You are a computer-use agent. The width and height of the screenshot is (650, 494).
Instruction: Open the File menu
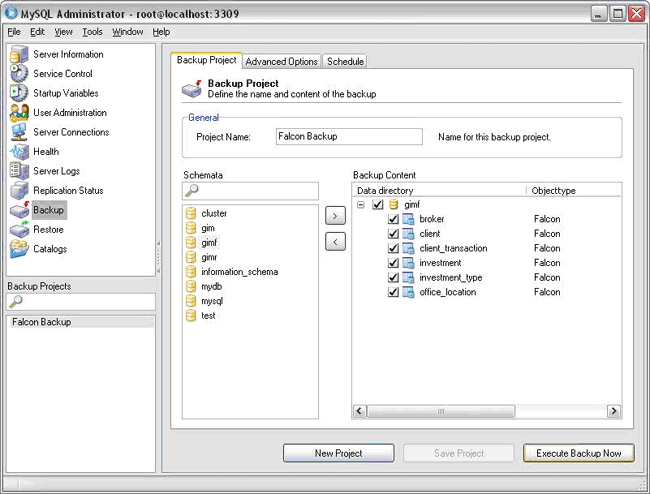tap(14, 32)
